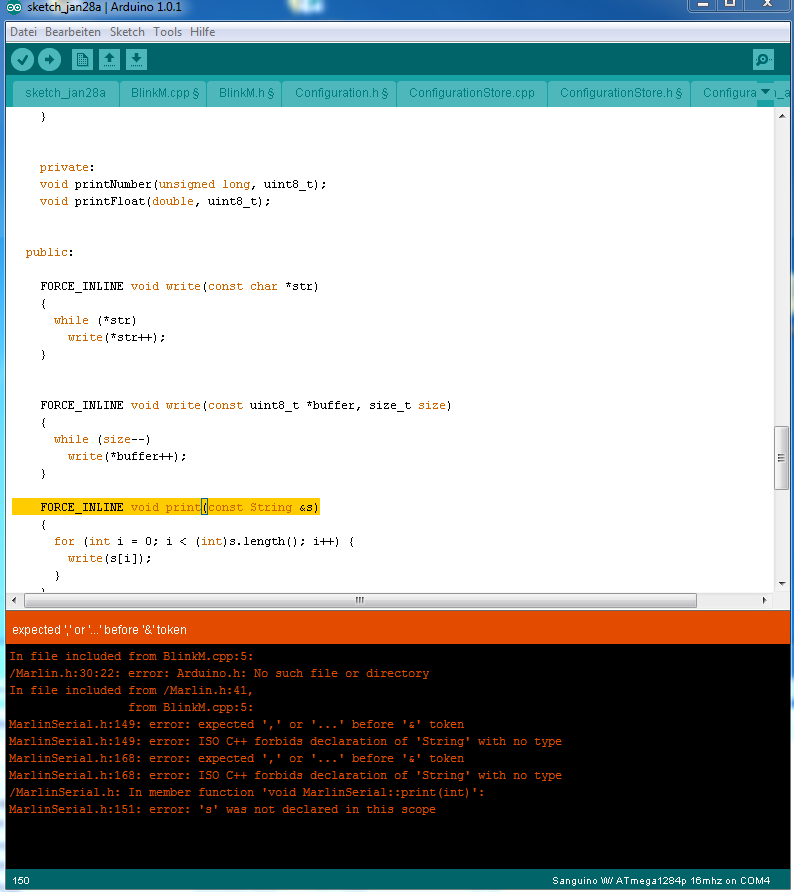
Task: Switch to the BlinkM.cpp tab
Action: [164, 93]
